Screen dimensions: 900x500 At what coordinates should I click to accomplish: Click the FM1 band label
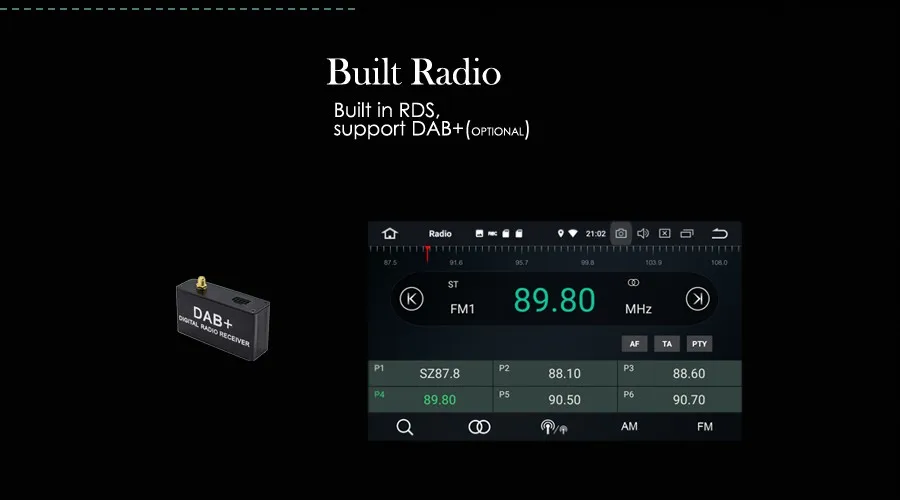463,309
